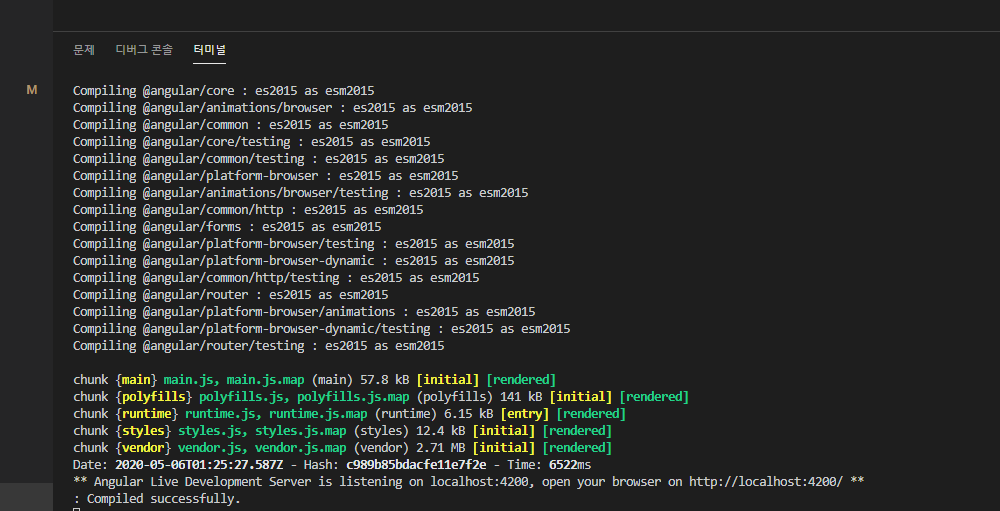The height and width of the screenshot is (511, 1000).
Task: Click the 'Compiling @angular/router/testing' line
Action: pyautogui.click(x=258, y=346)
